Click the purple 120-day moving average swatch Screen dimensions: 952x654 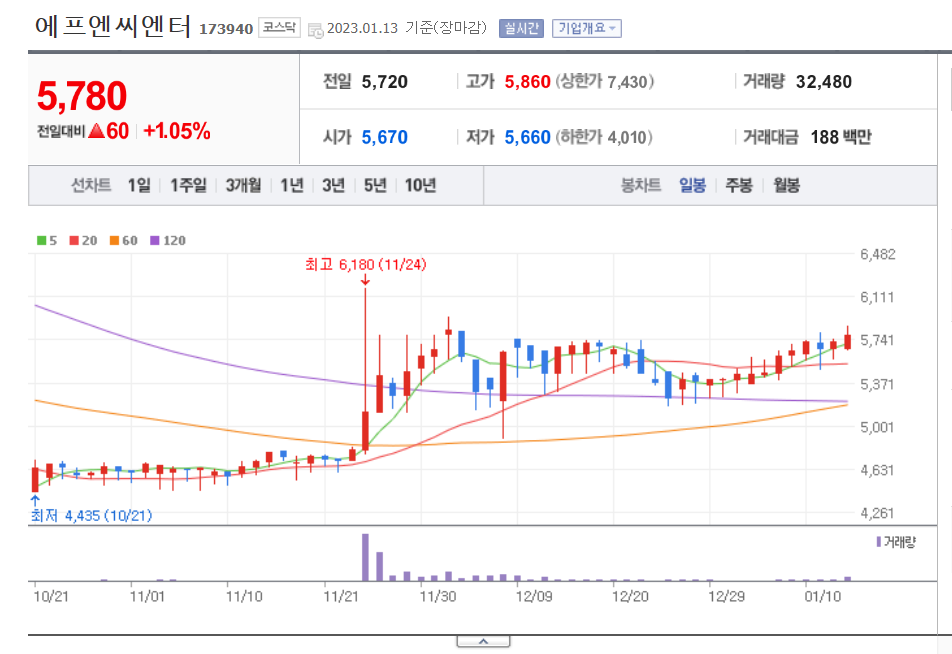(154, 240)
